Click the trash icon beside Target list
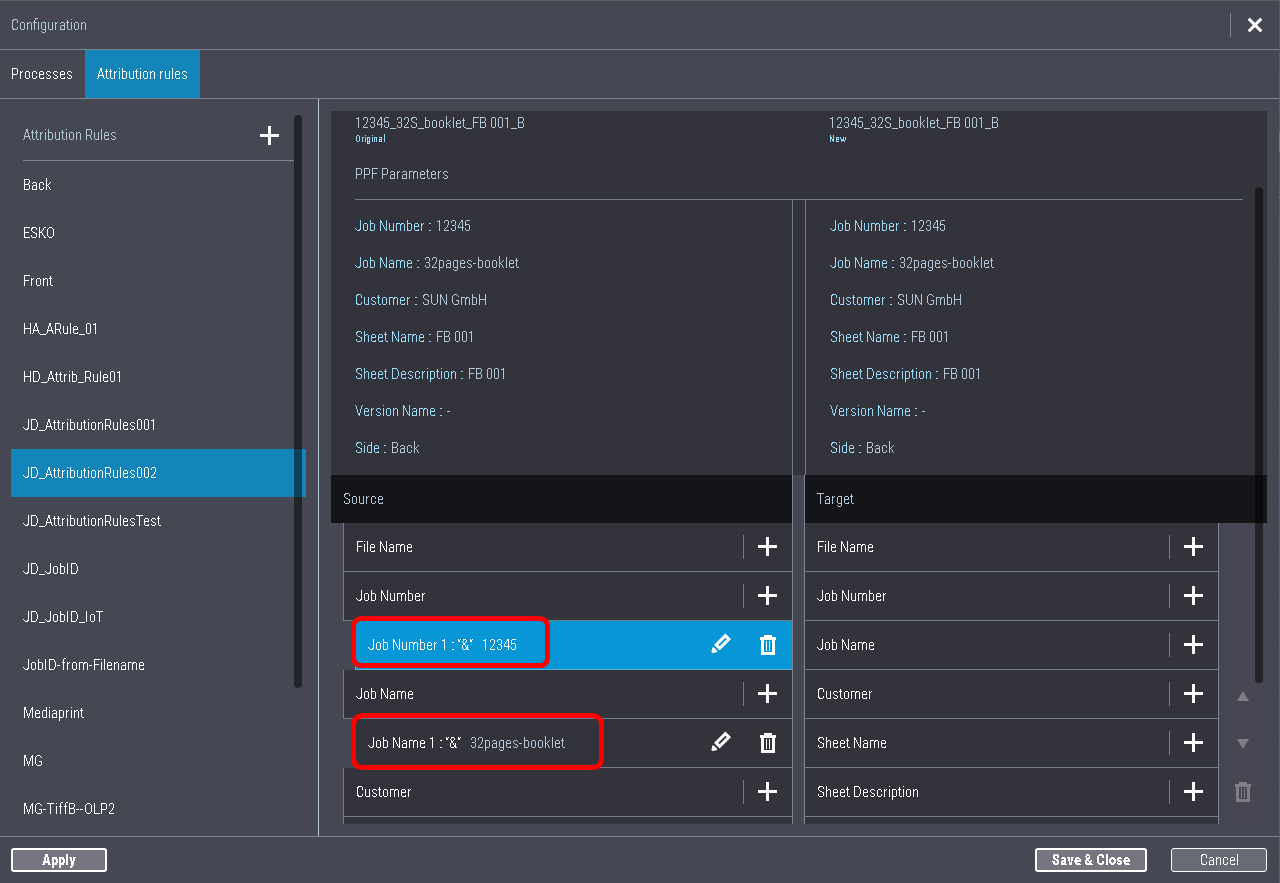This screenshot has height=883, width=1280. tap(1243, 792)
